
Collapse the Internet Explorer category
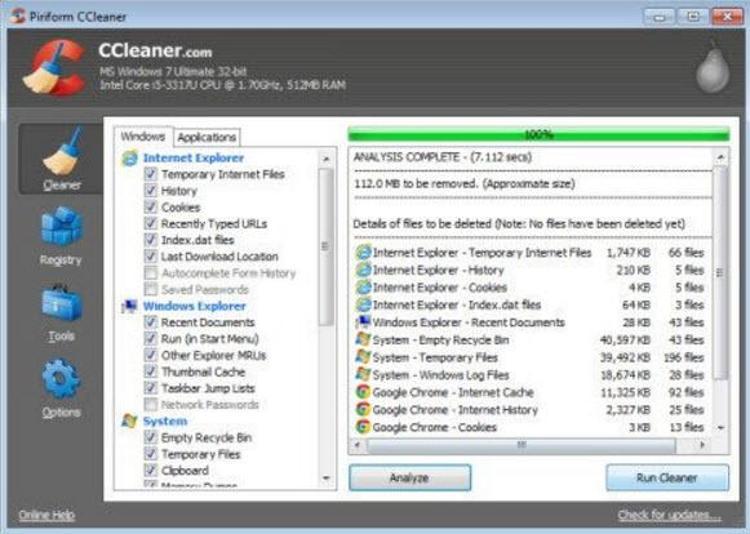[x=192, y=158]
